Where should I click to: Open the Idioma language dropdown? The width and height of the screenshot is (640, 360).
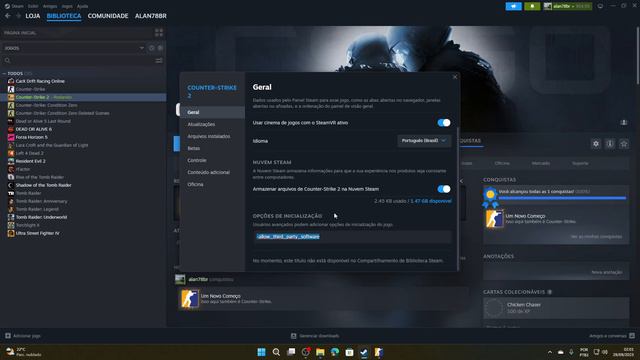pyautogui.click(x=424, y=140)
